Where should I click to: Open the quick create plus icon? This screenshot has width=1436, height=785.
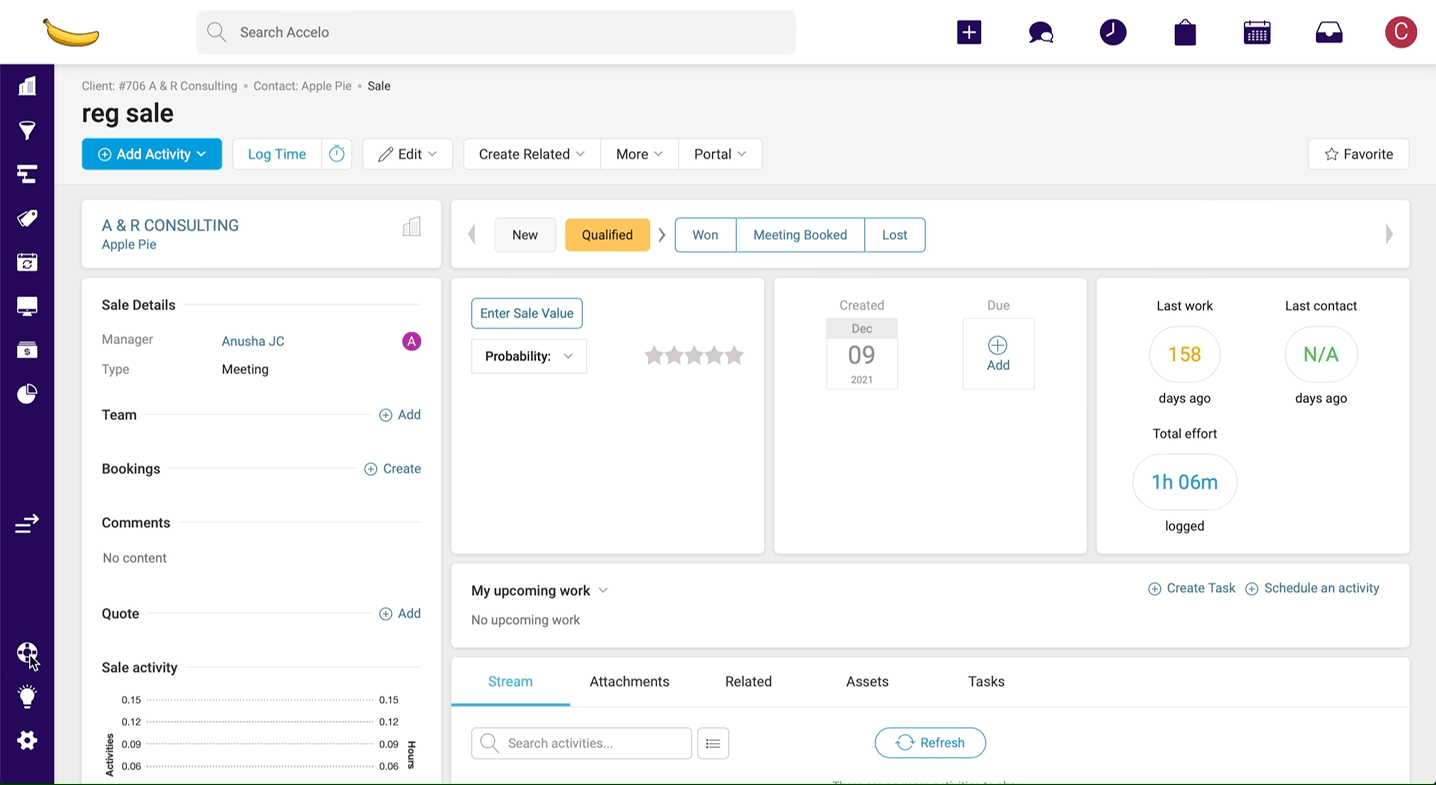click(x=969, y=32)
